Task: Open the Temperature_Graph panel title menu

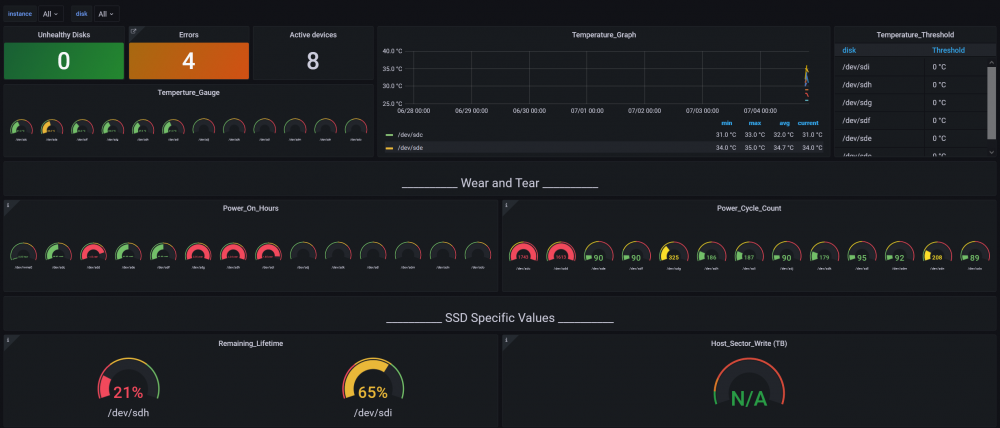Action: (604, 35)
